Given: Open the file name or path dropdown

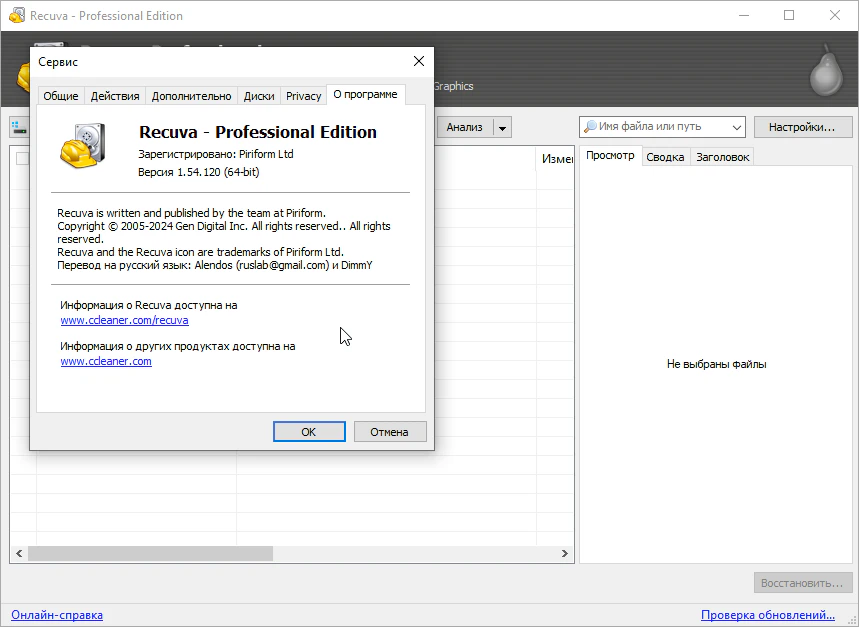Looking at the screenshot, I should click(x=737, y=127).
